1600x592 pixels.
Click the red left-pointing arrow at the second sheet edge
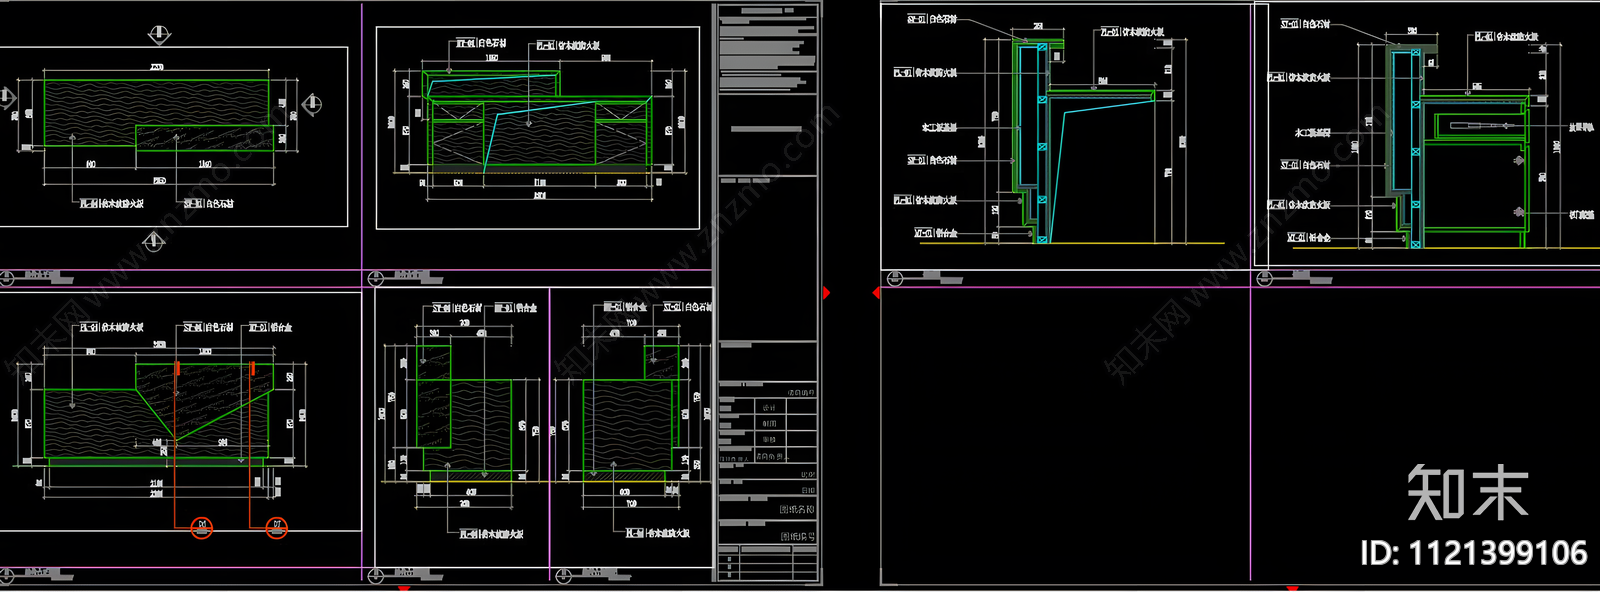876,293
